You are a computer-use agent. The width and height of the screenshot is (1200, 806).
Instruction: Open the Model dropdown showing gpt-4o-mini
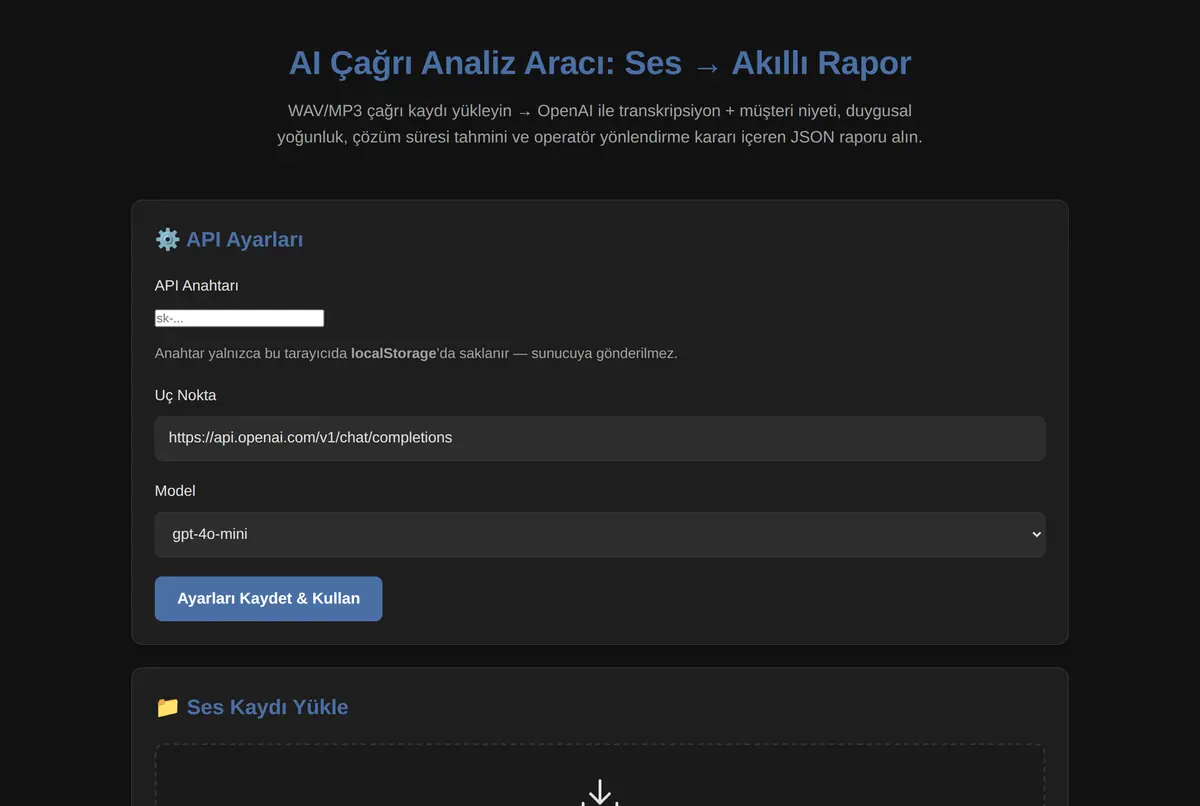tap(600, 534)
